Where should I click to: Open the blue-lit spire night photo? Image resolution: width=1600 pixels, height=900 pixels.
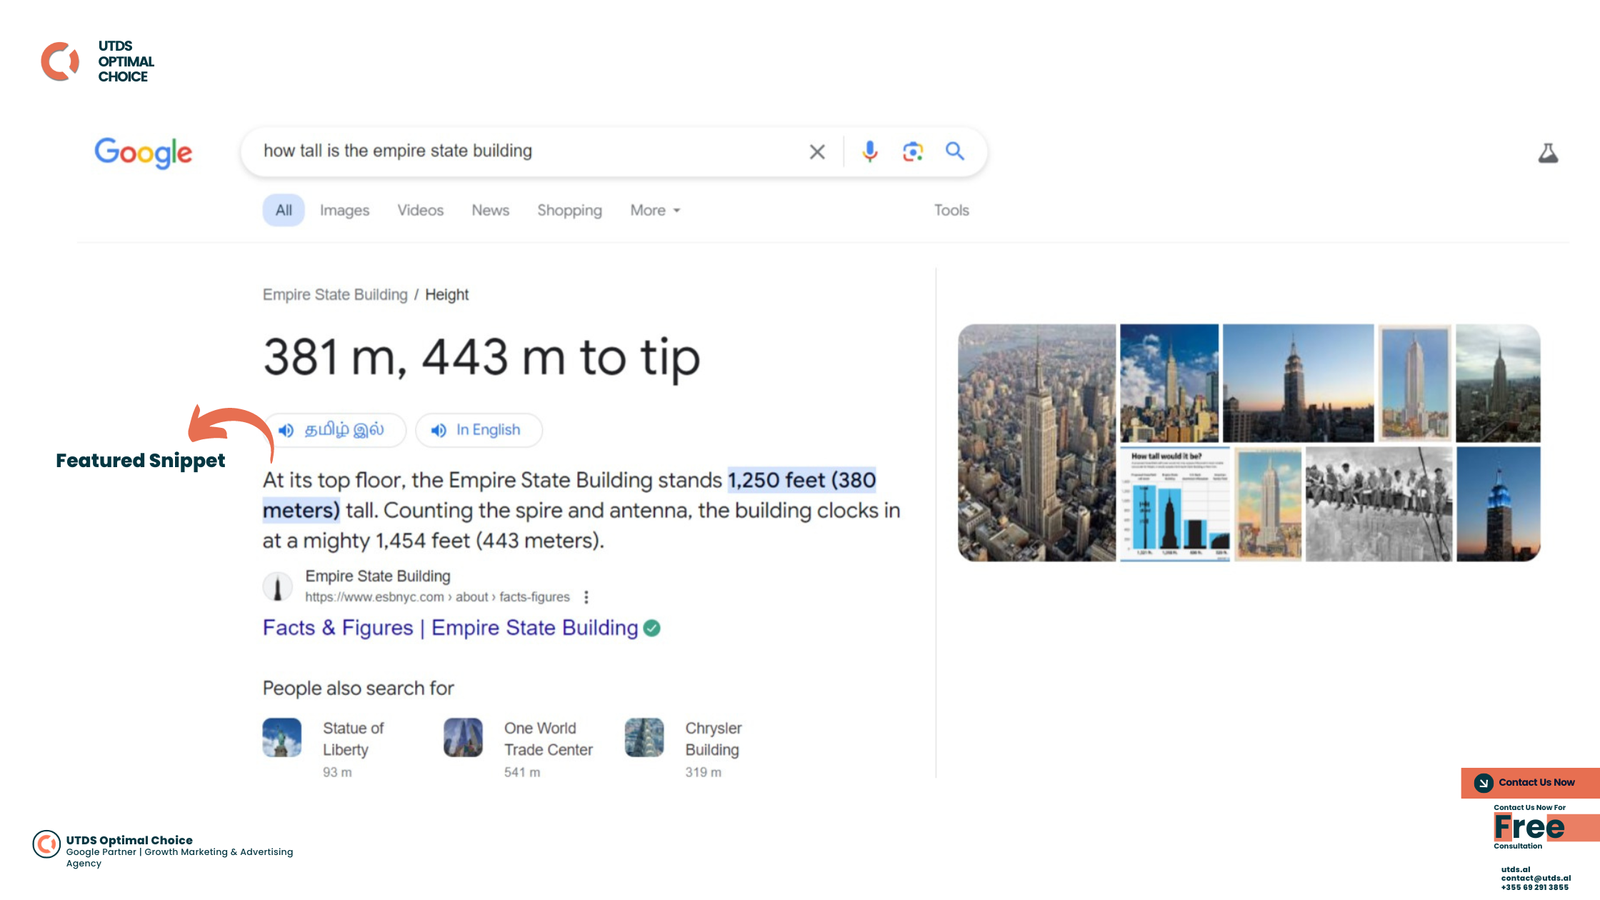pos(1498,504)
